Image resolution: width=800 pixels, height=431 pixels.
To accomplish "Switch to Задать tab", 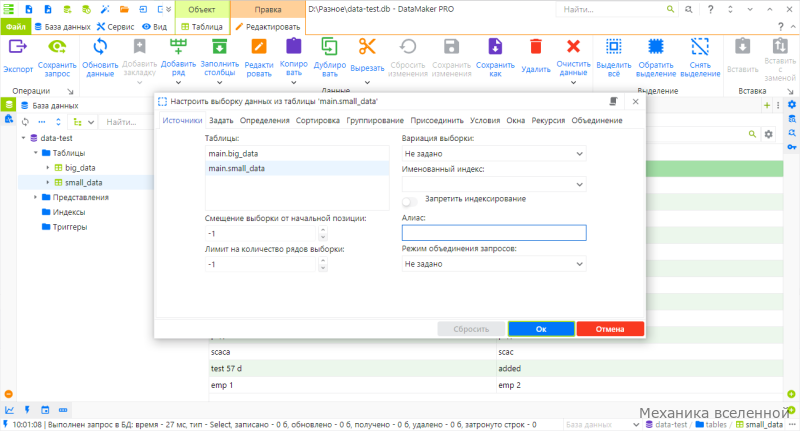I will (221, 120).
